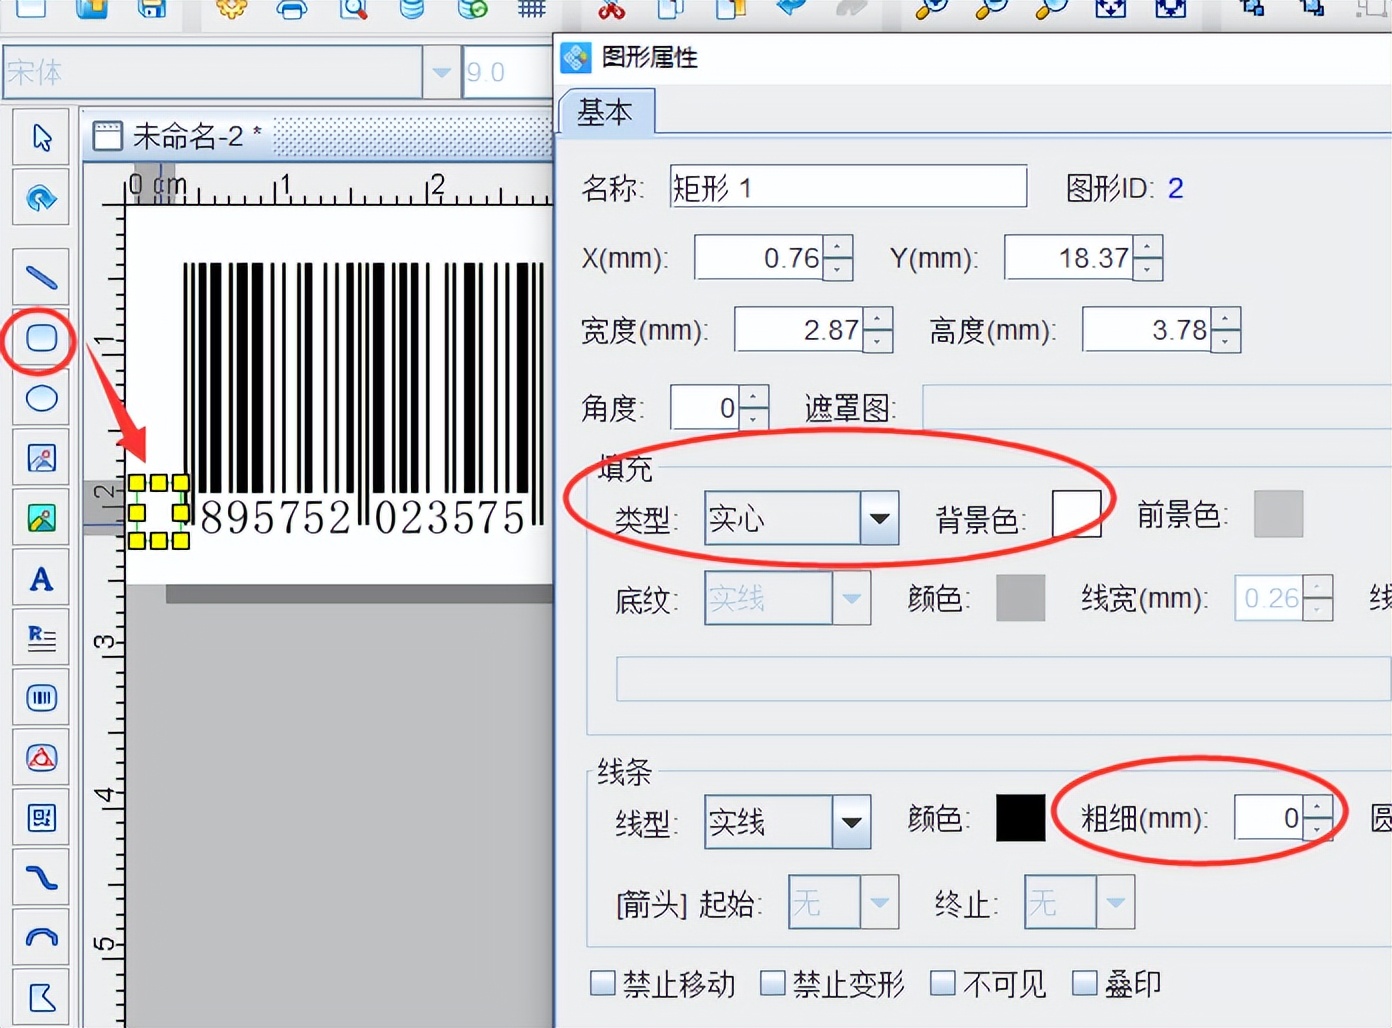
Task: Switch to the 基本 tab
Action: tap(606, 111)
